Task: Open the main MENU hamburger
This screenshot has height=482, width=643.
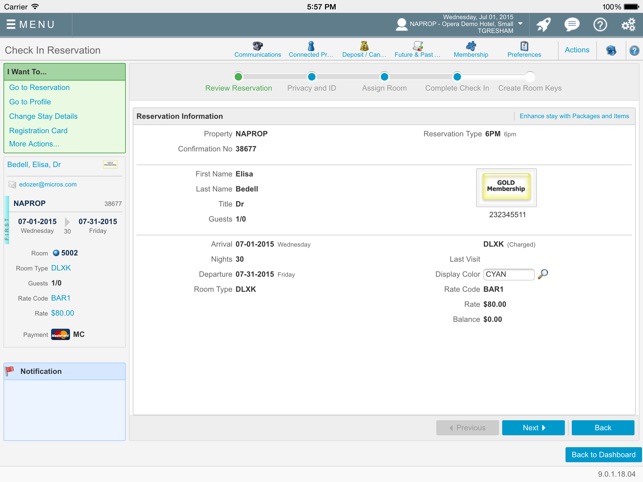Action: tap(31, 24)
